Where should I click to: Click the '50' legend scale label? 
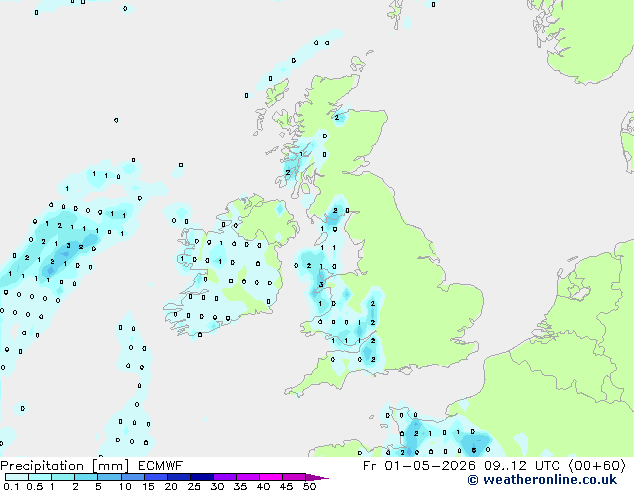click(309, 486)
